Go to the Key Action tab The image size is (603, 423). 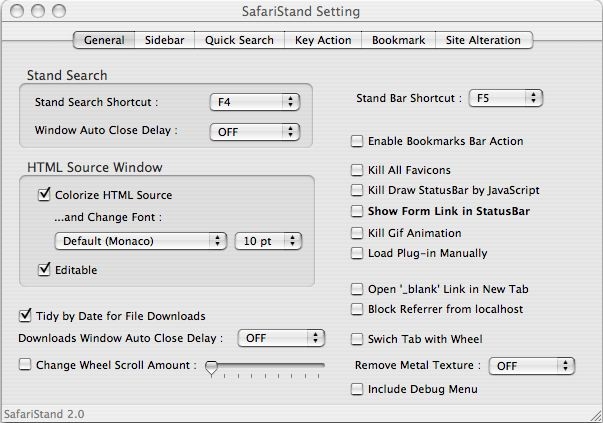323,40
